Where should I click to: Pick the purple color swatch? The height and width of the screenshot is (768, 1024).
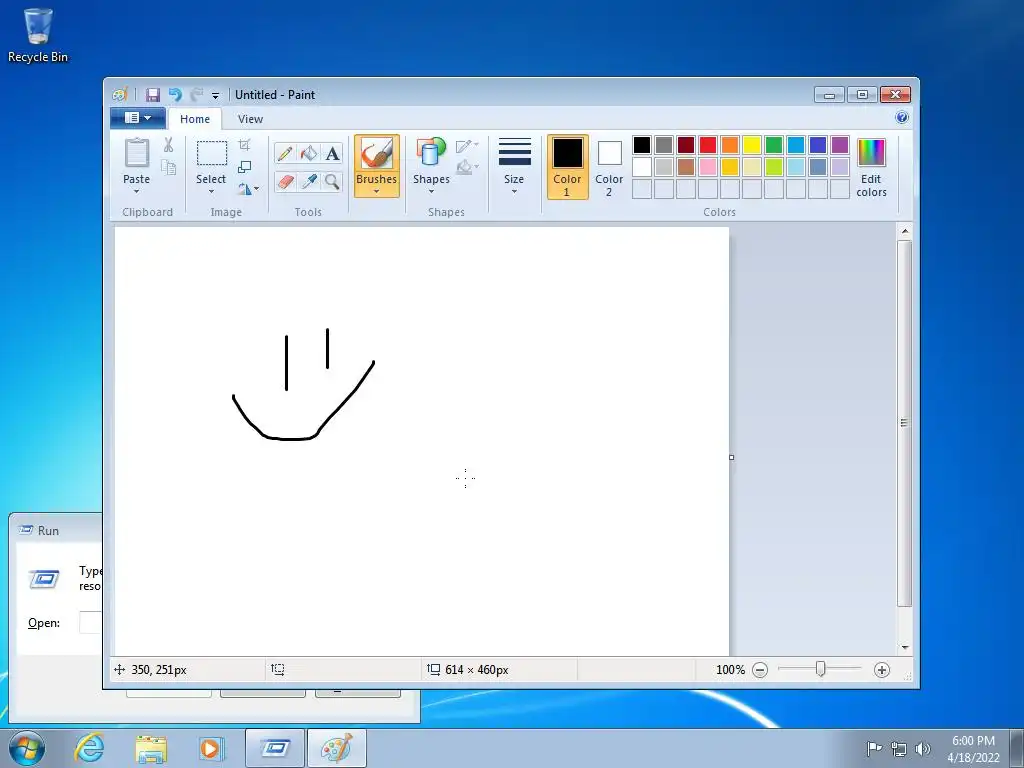tap(840, 144)
